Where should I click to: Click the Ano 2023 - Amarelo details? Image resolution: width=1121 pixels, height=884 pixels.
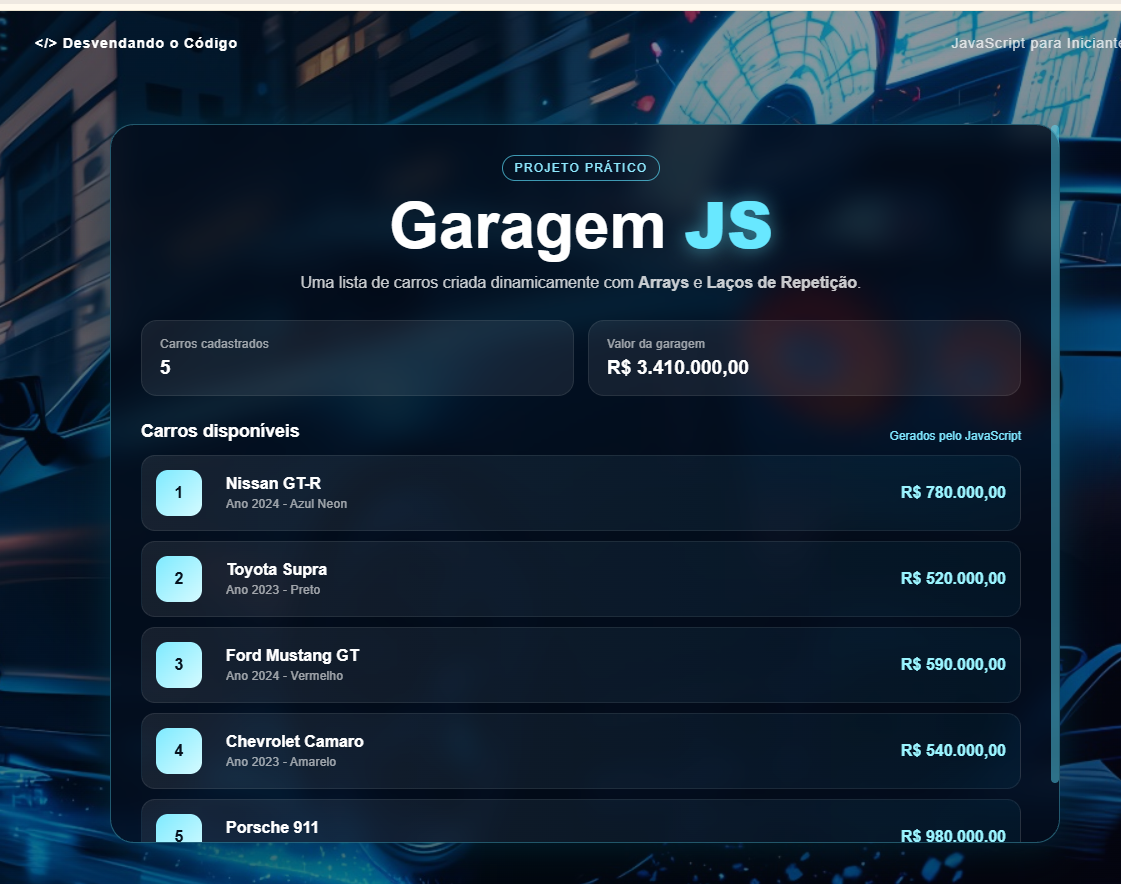281,761
